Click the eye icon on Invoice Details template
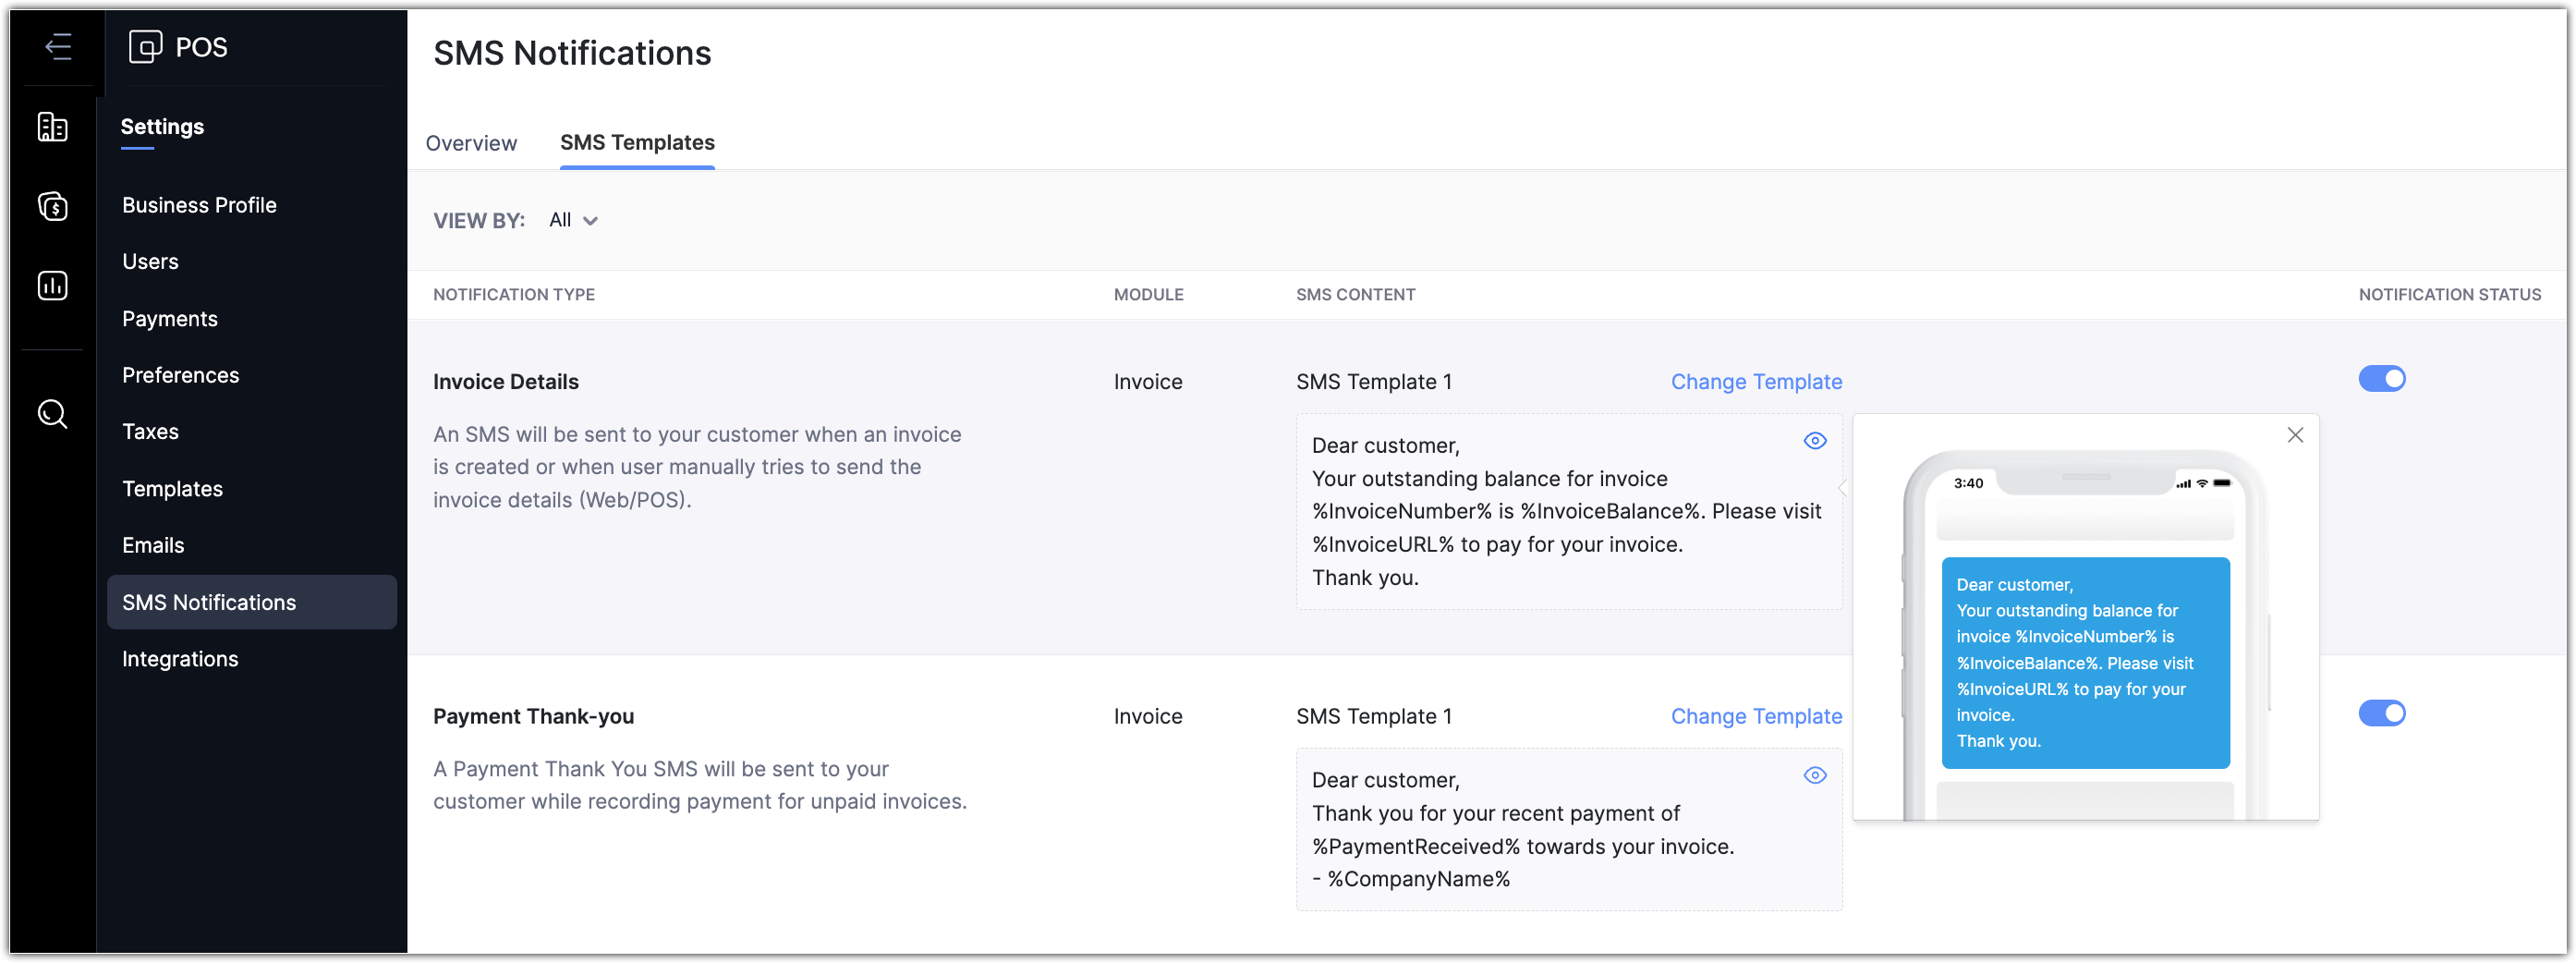The image size is (2576, 963). point(1814,441)
